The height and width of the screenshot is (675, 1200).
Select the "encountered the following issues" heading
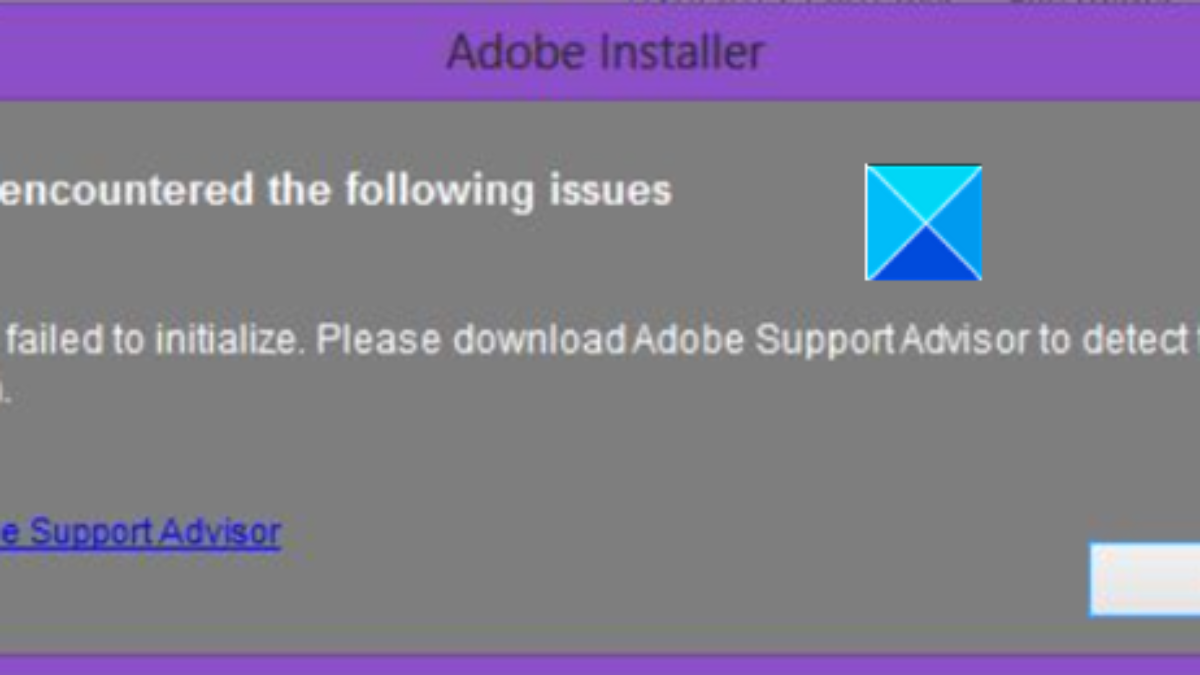(334, 190)
